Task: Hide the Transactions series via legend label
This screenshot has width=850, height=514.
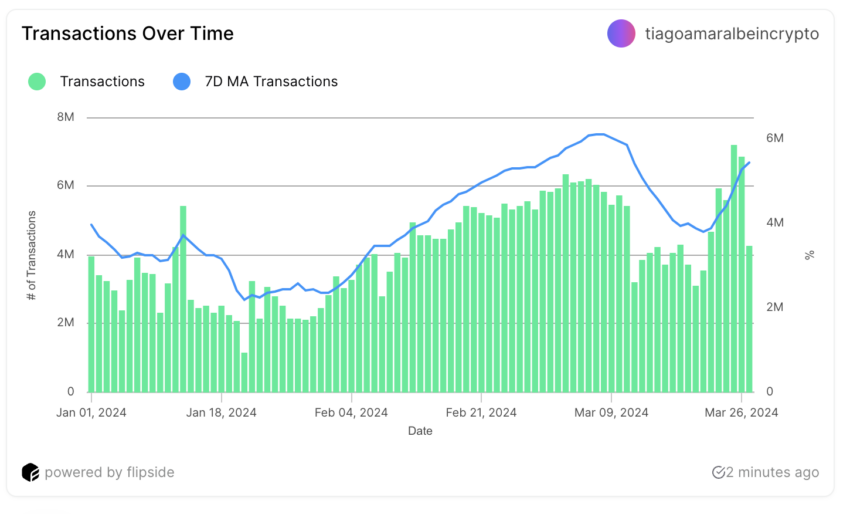Action: [102, 81]
